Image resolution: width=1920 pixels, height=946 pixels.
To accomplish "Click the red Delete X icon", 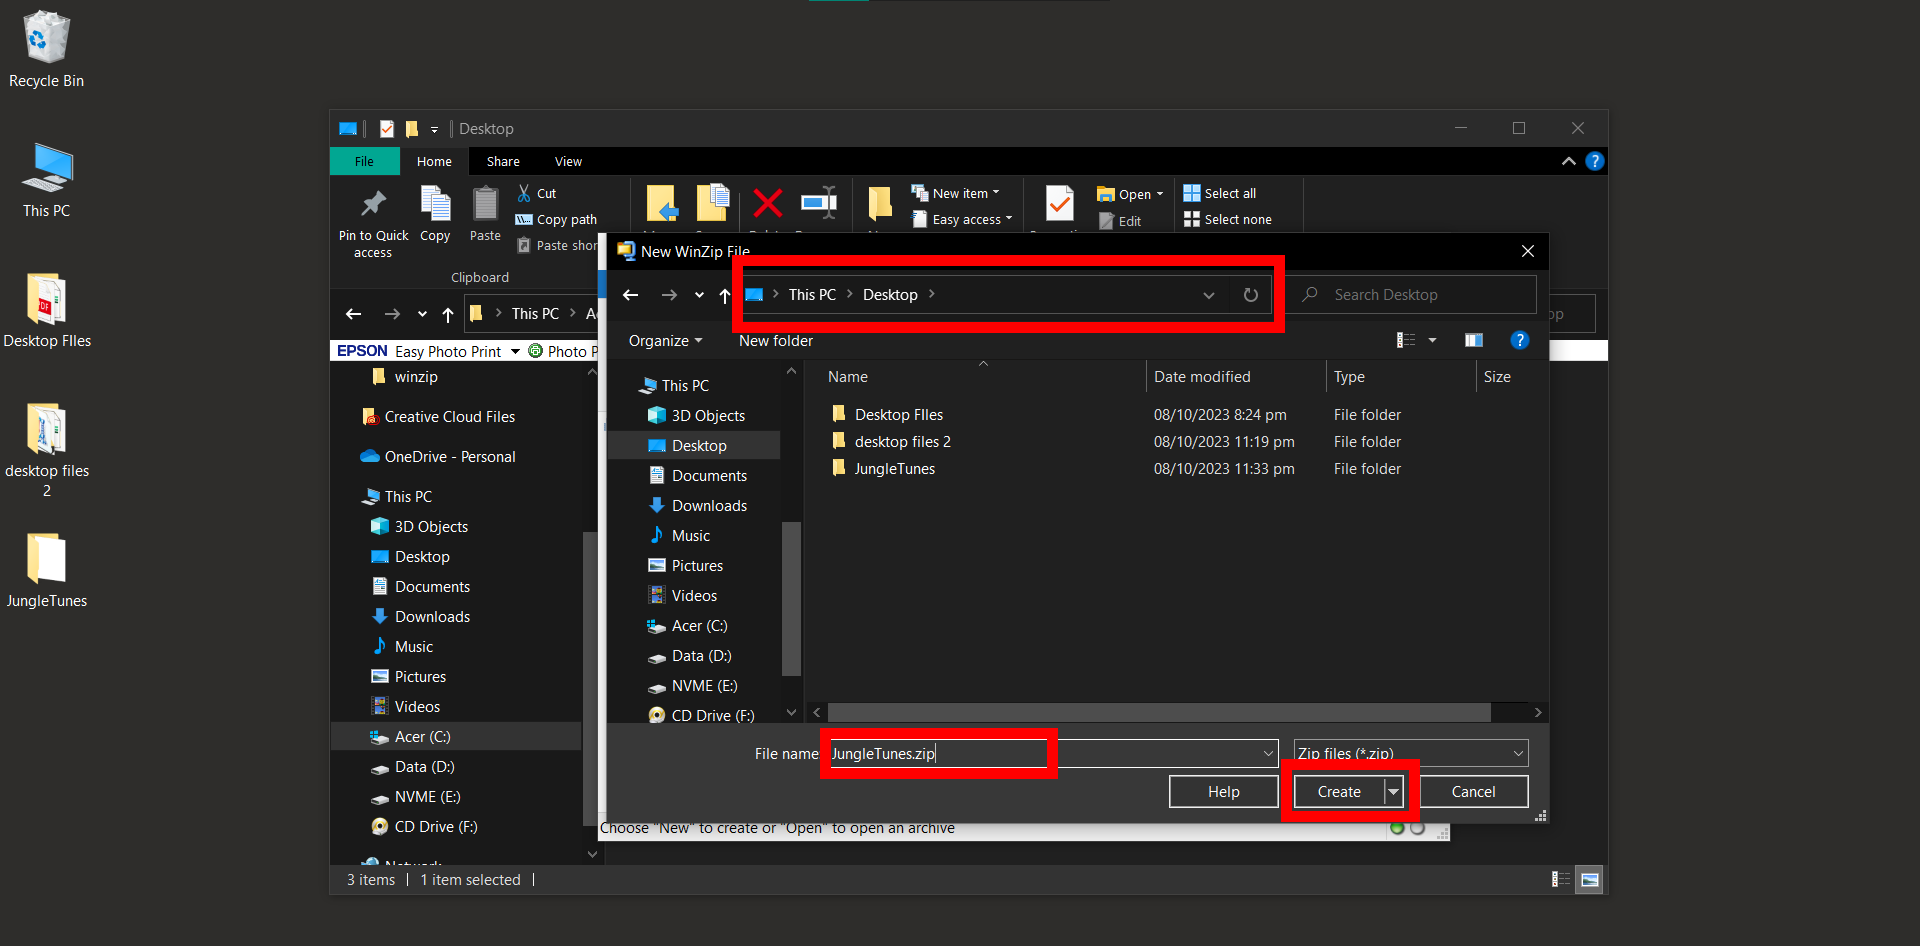I will [767, 204].
